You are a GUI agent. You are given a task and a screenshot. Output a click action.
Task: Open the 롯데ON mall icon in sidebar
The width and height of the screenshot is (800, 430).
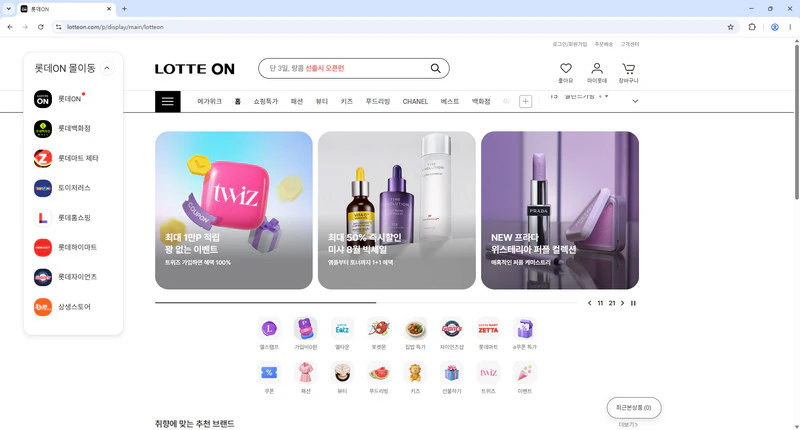[x=43, y=99]
